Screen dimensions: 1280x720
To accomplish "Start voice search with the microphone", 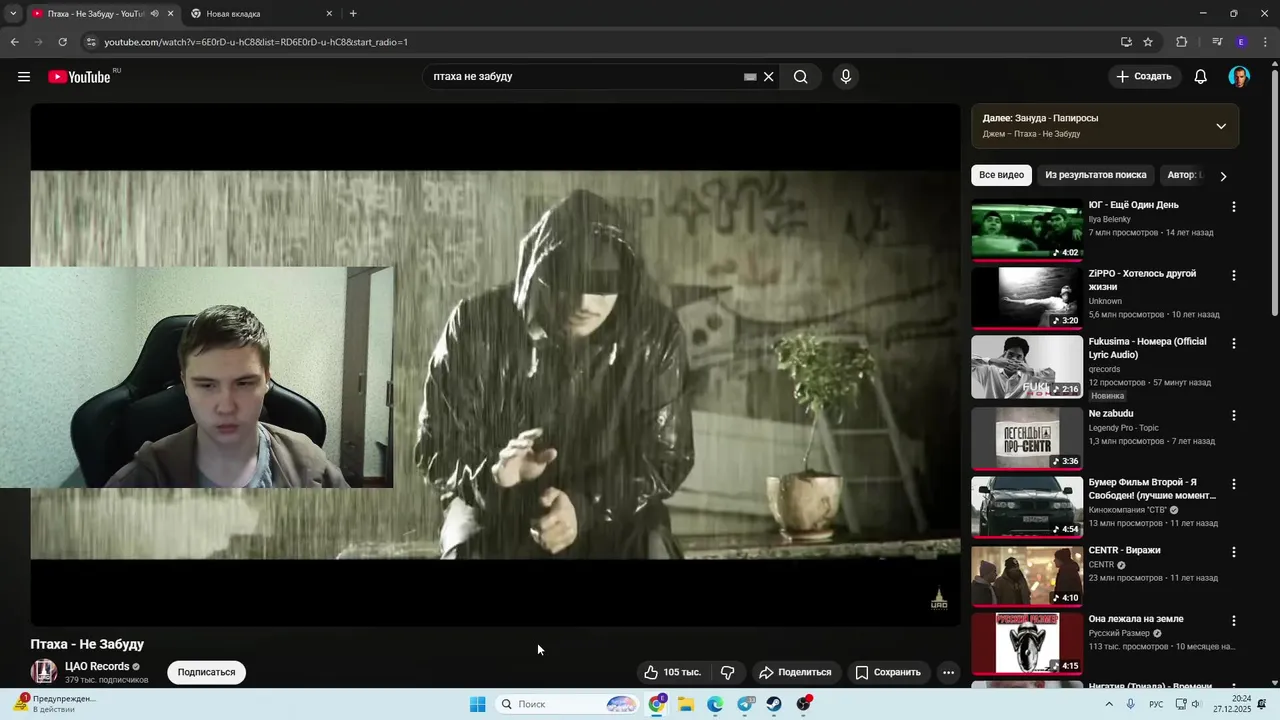I will tap(846, 77).
